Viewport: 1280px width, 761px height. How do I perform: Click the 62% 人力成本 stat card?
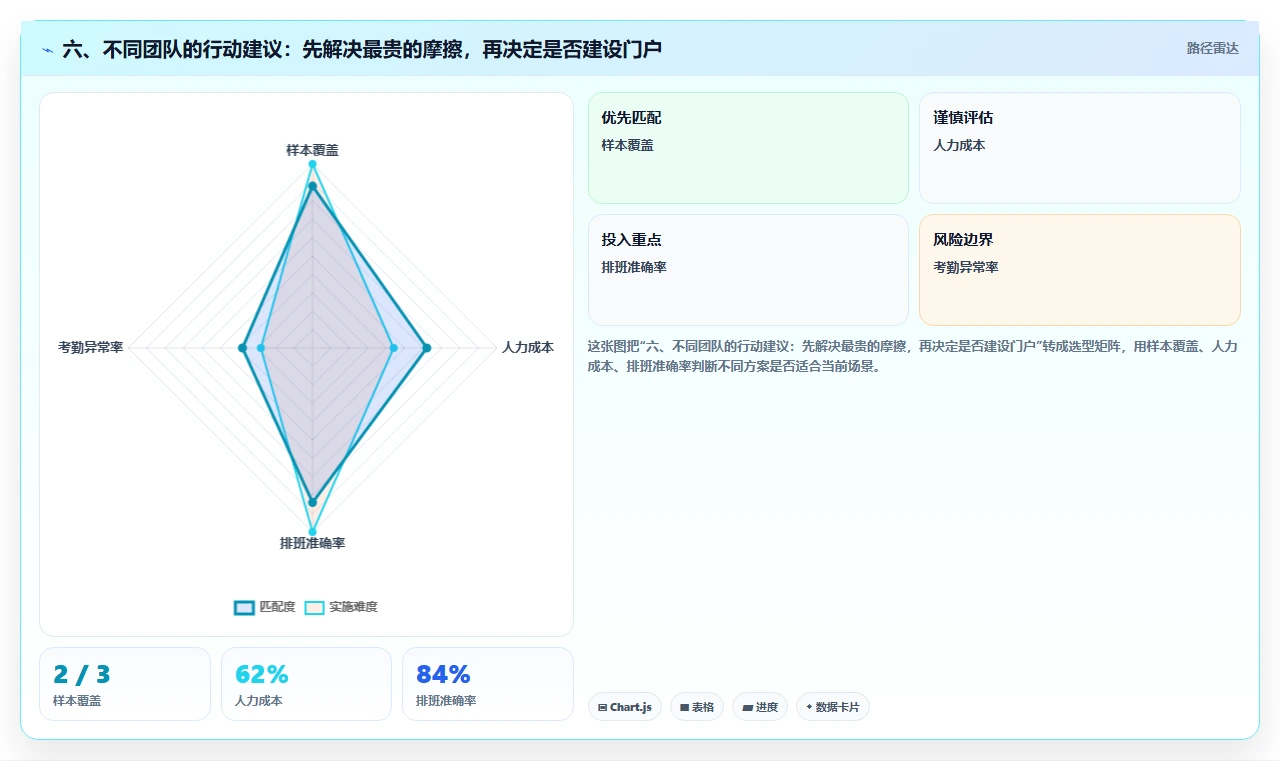tap(306, 684)
